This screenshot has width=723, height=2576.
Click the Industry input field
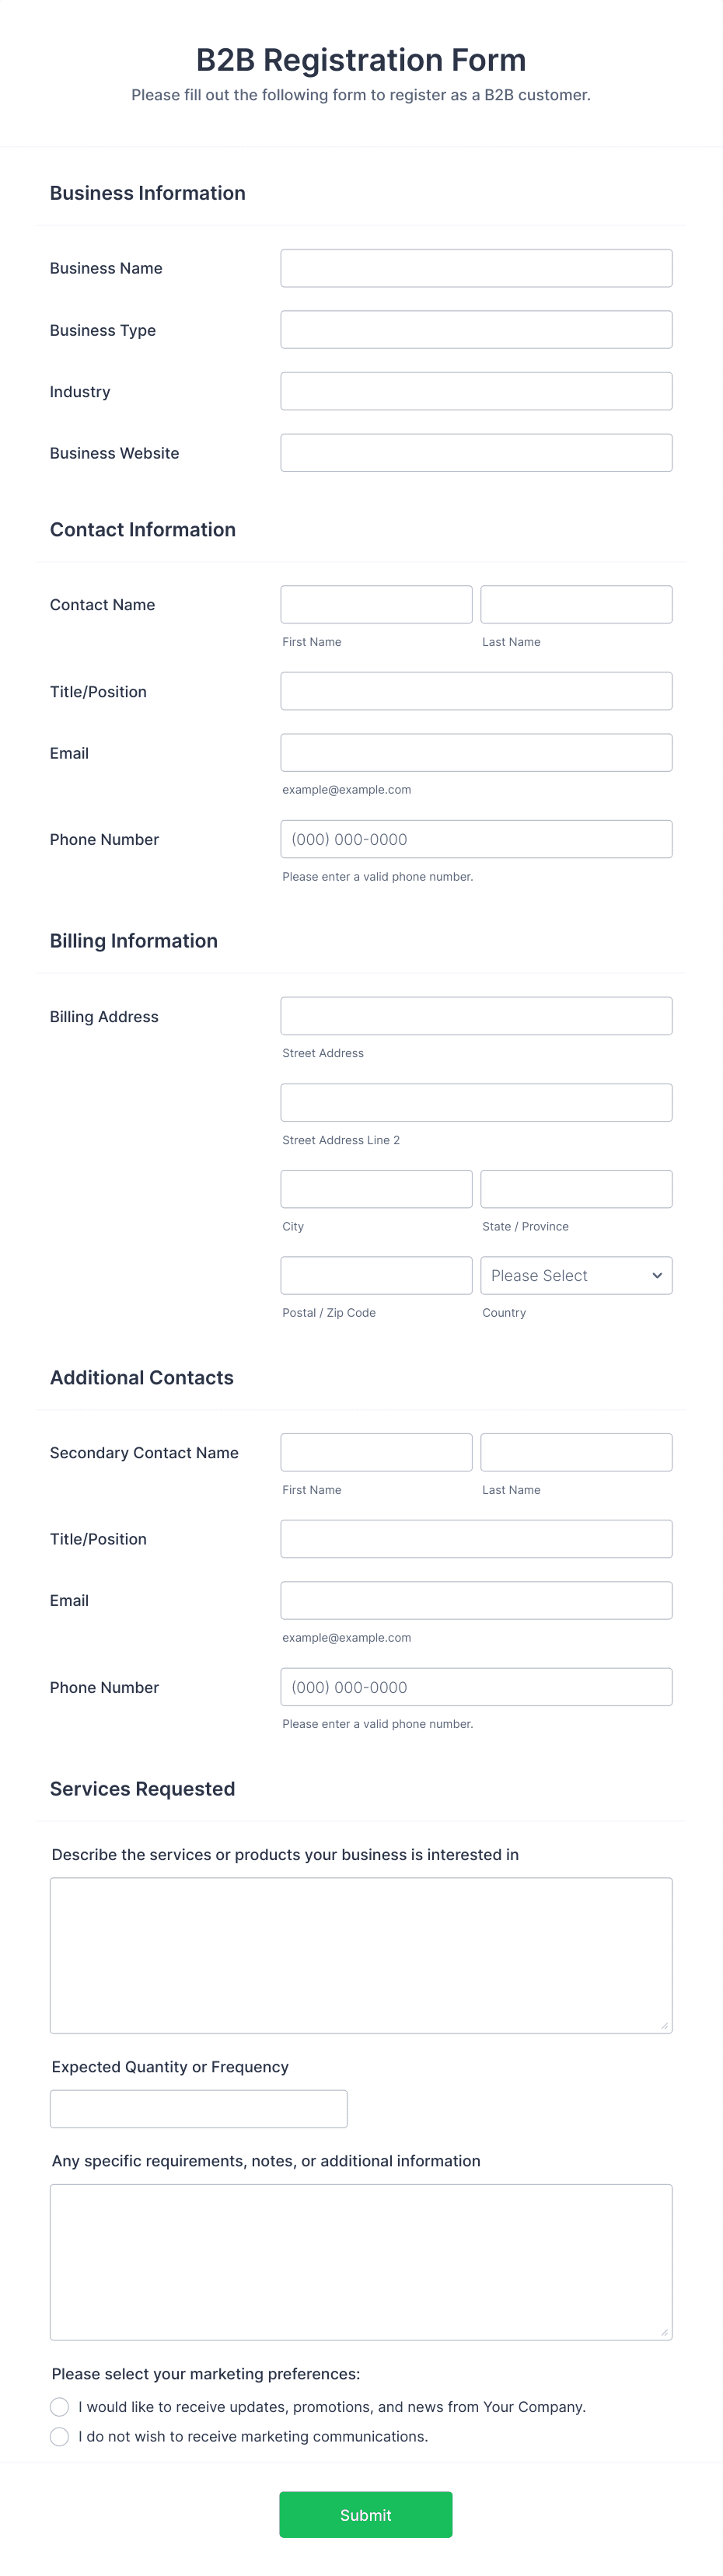click(x=476, y=390)
